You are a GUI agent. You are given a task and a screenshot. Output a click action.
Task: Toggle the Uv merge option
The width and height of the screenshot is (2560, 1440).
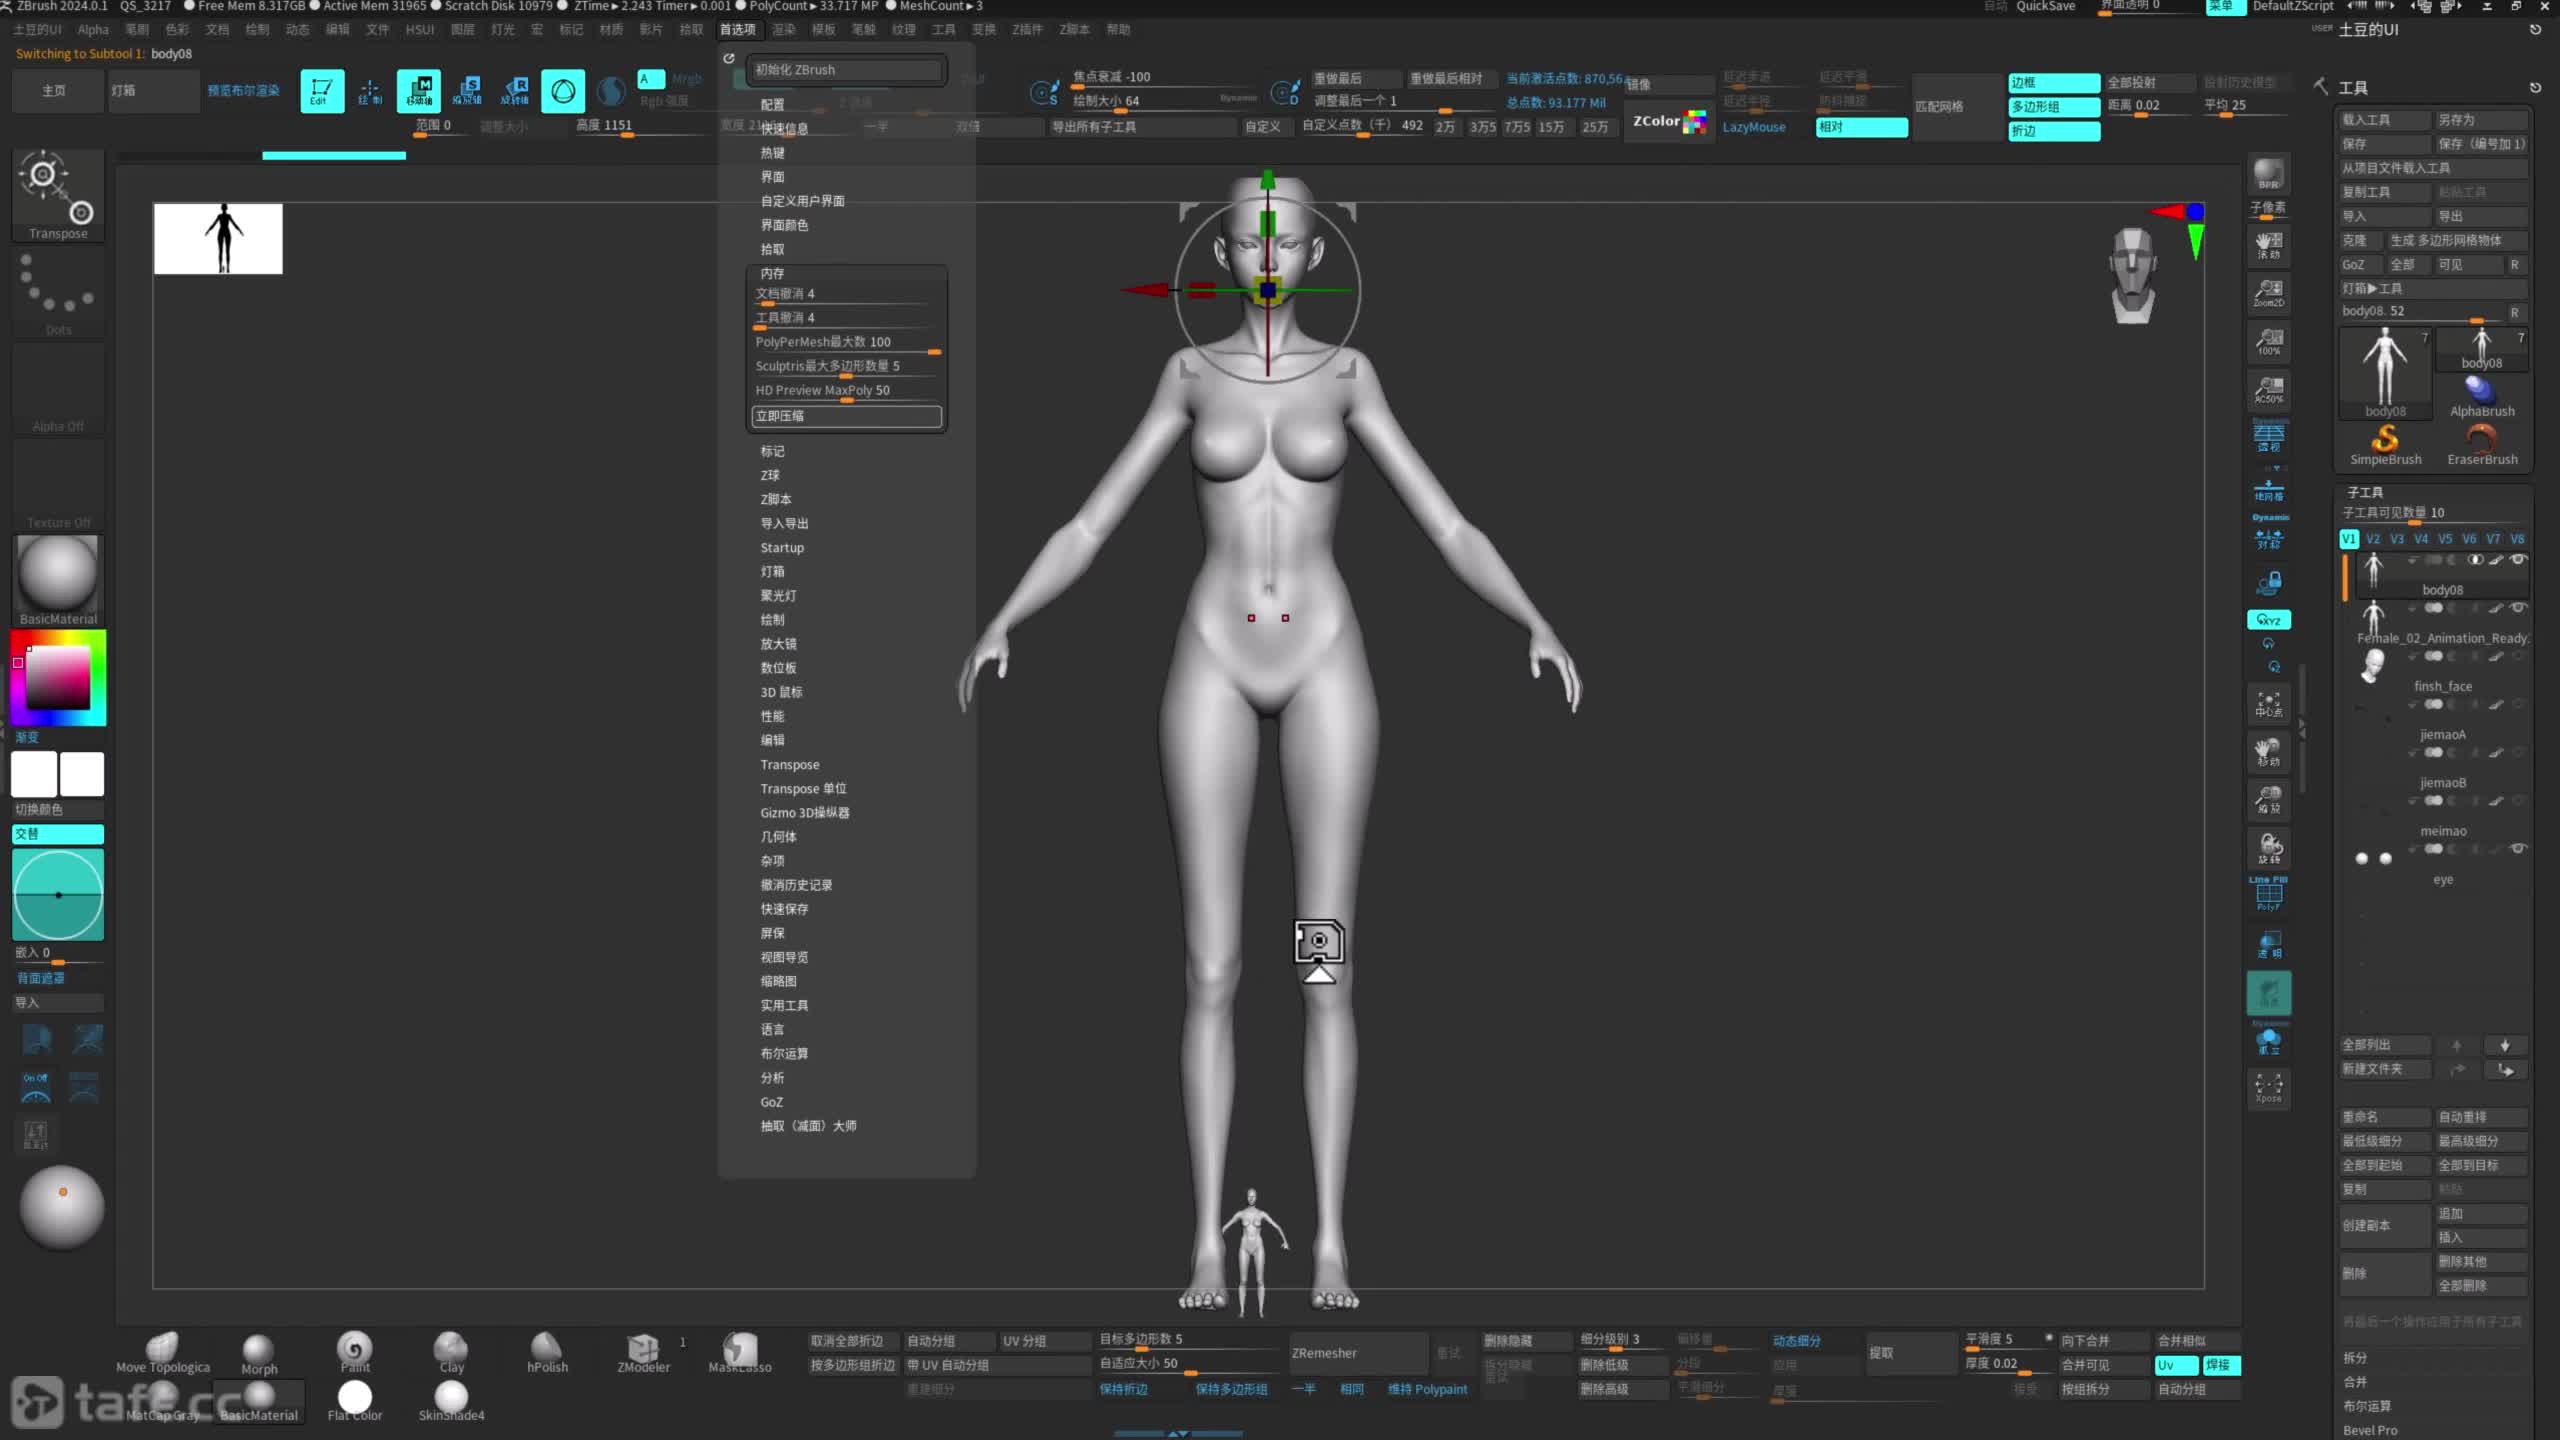click(x=2176, y=1365)
